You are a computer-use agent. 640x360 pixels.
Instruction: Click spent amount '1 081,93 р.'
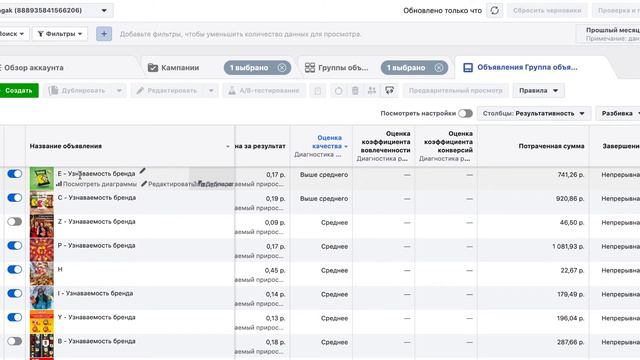(568, 247)
